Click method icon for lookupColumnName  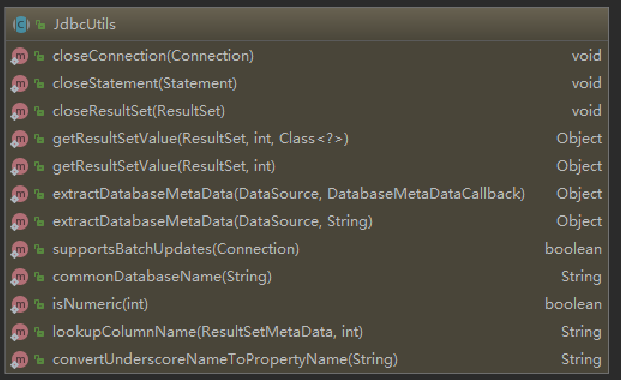click(x=19, y=332)
